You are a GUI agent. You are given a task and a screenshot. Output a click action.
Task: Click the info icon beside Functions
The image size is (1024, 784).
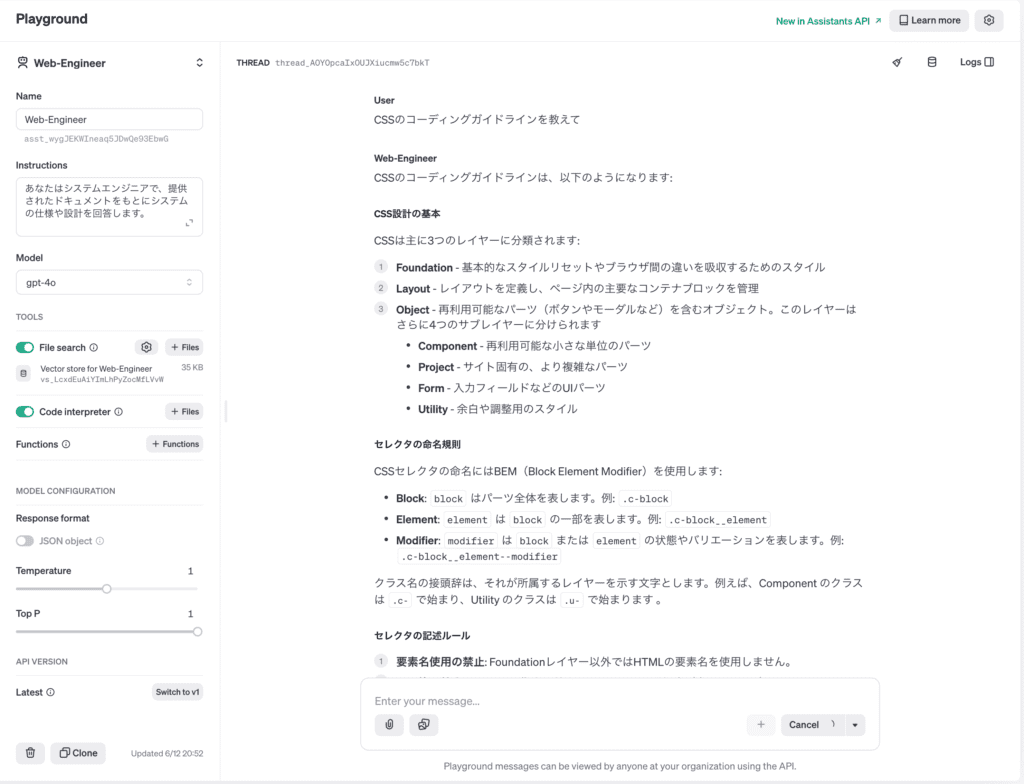(66, 444)
